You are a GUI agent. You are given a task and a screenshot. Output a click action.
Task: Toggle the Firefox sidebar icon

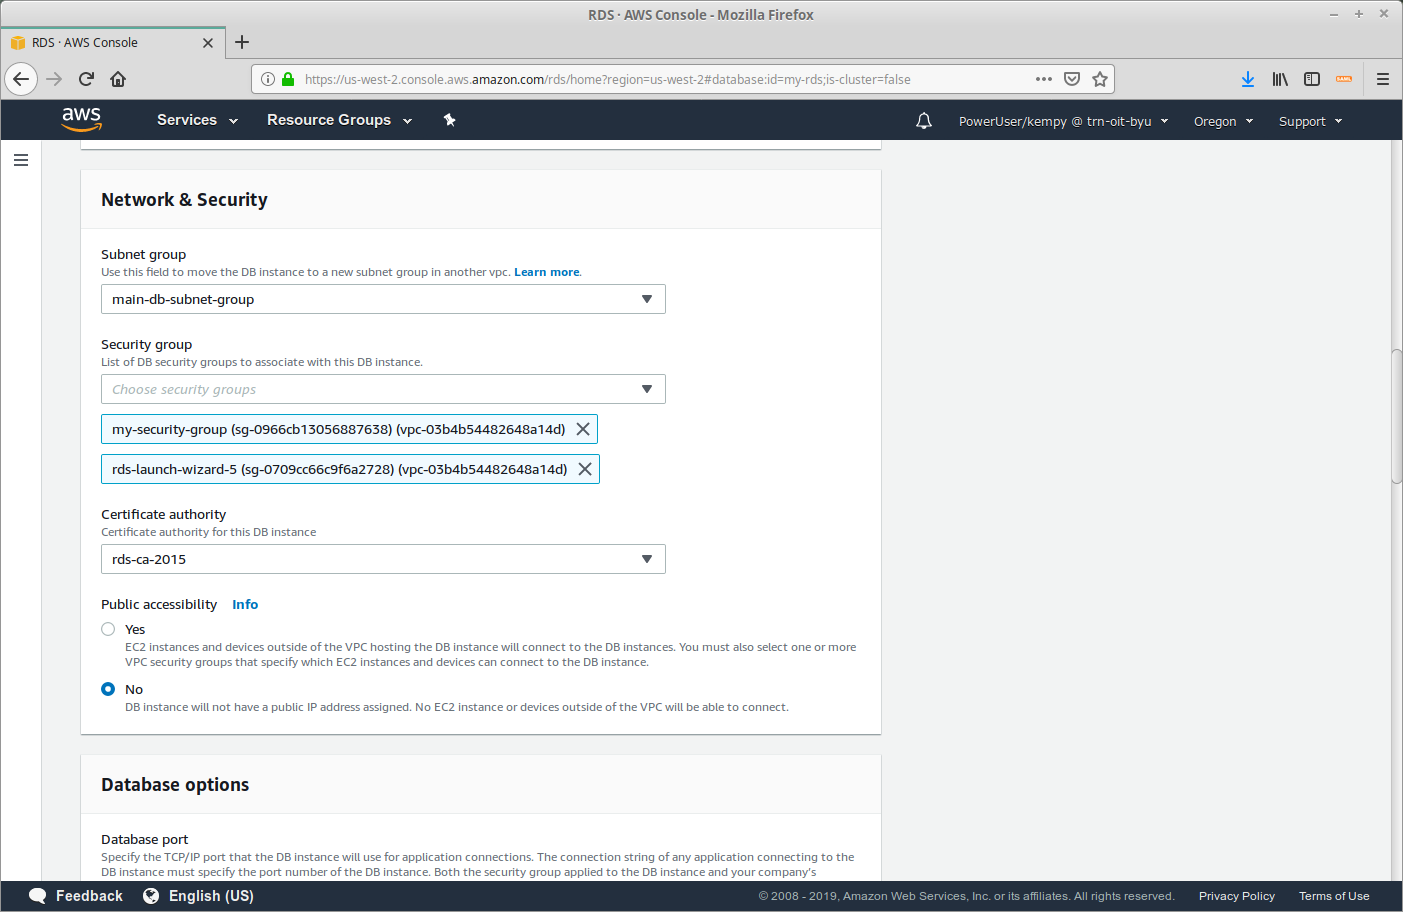point(1312,79)
